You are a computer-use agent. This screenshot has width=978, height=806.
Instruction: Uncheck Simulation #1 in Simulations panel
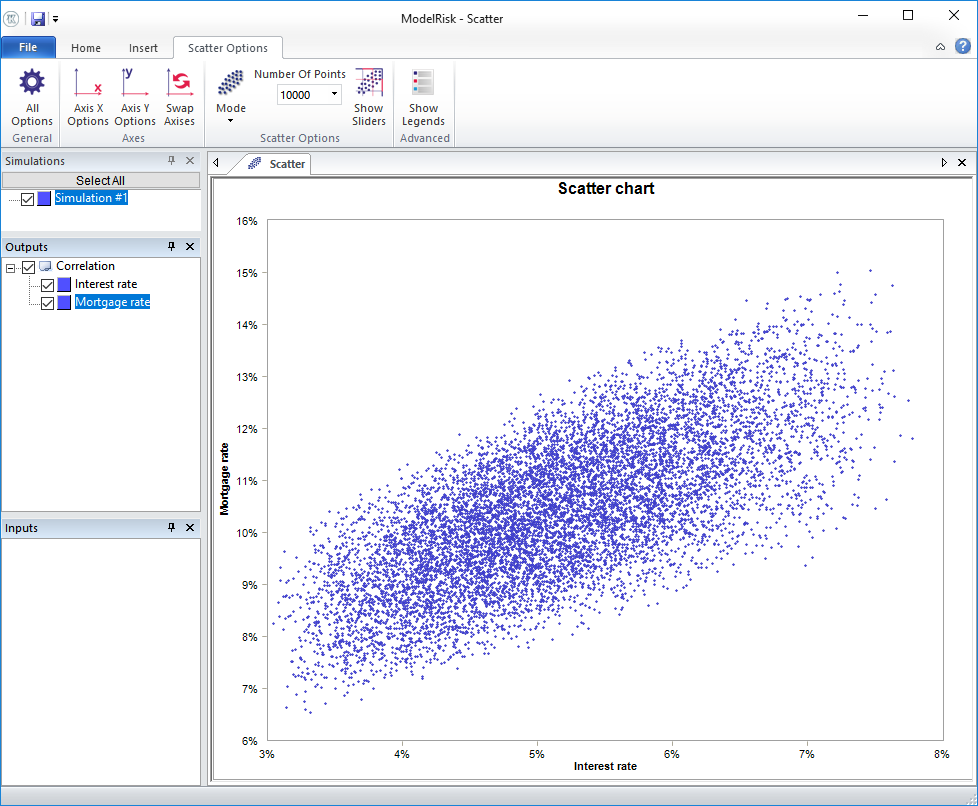(27, 198)
